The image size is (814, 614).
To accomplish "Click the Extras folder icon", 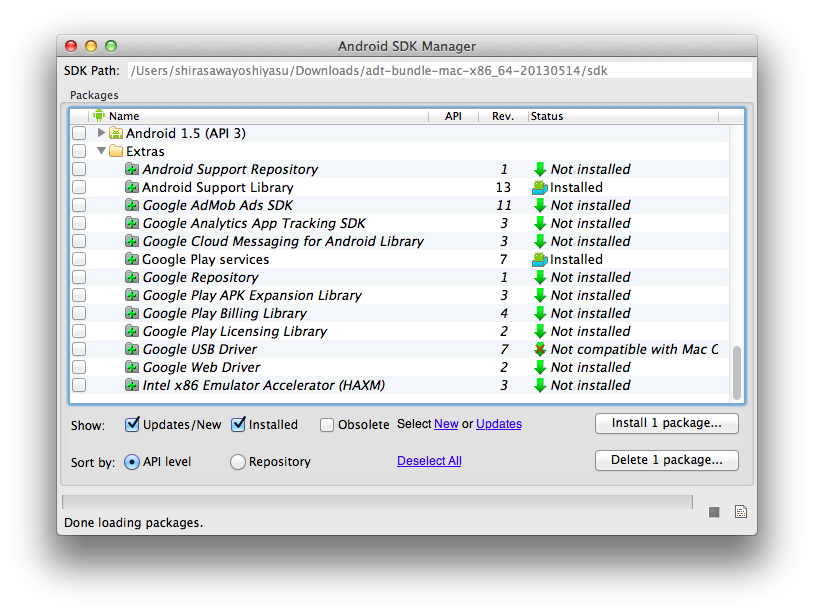I will 116,151.
